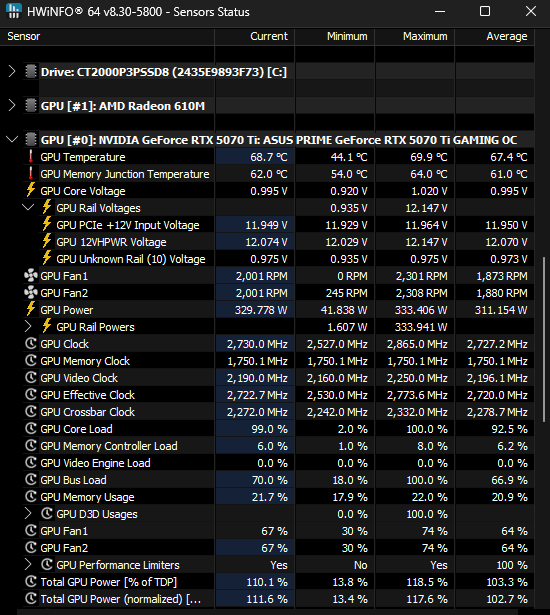The image size is (550, 615).
Task: Click the clock icon beside GPU Effective Clock
Action: pyautogui.click(x=31, y=394)
